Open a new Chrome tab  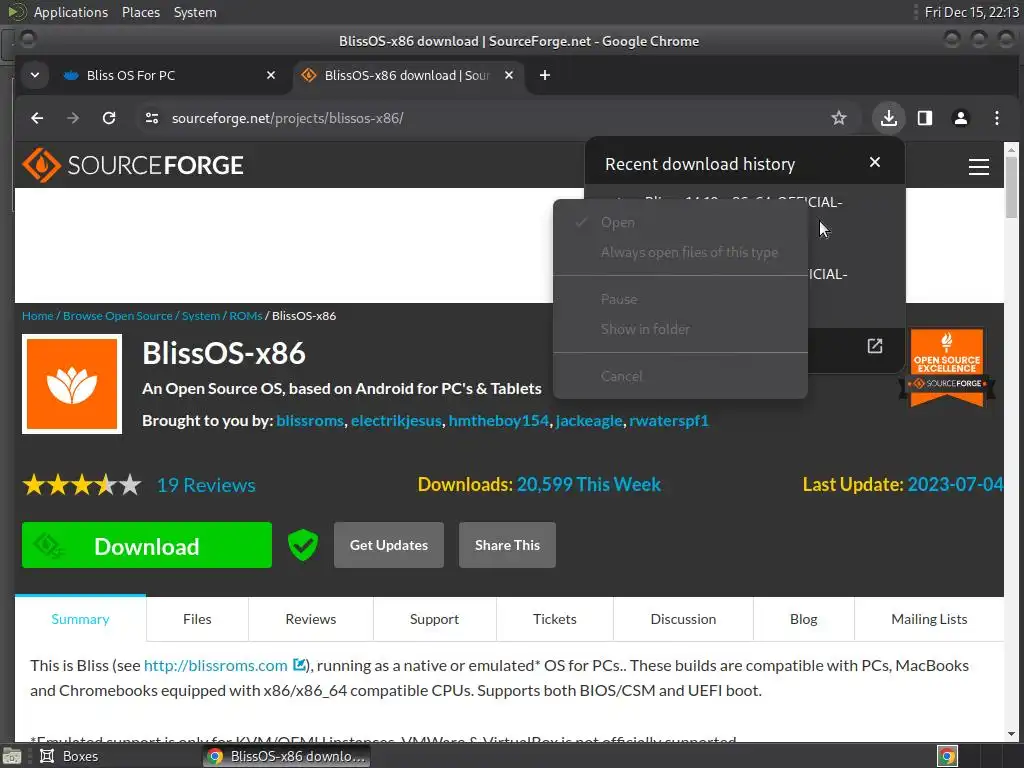pyautogui.click(x=545, y=75)
